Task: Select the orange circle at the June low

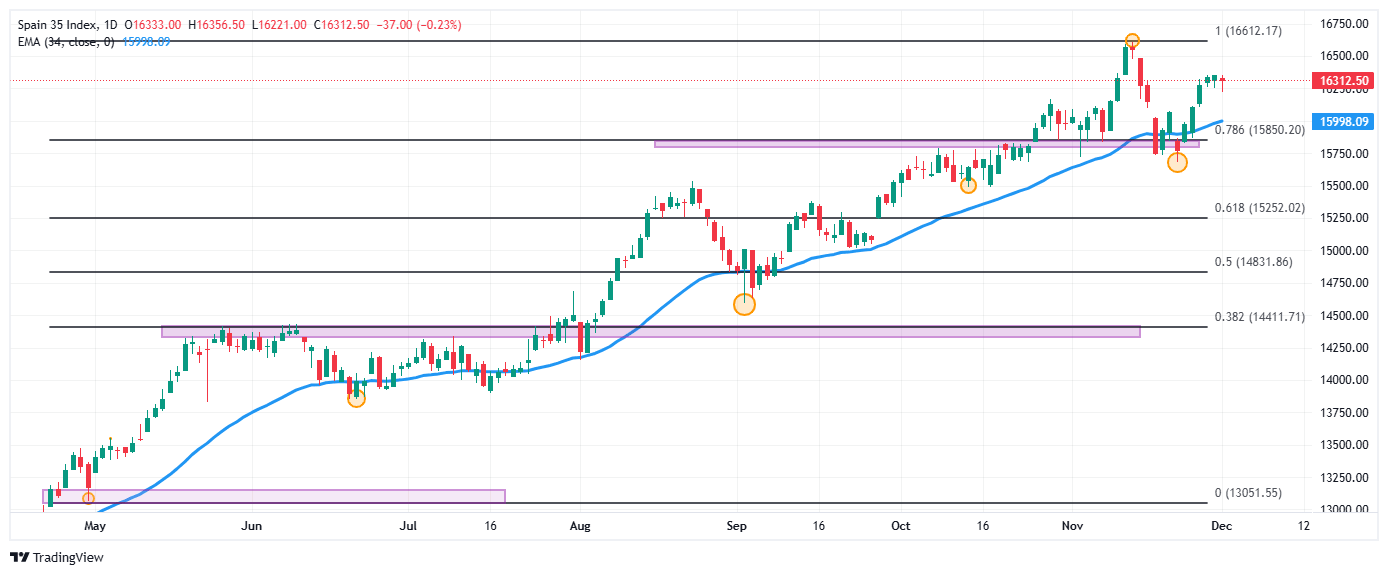Action: point(356,399)
